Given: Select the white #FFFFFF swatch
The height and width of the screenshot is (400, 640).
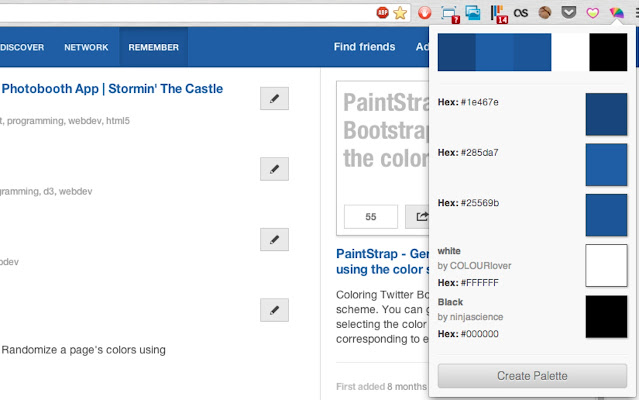Looking at the screenshot, I should [606, 266].
